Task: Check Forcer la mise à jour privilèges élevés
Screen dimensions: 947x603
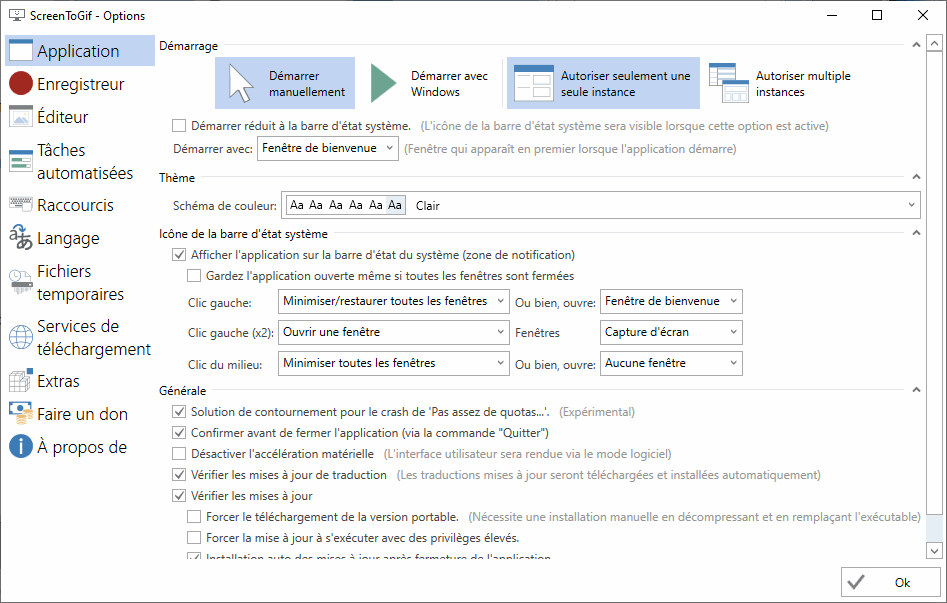Action: [x=194, y=538]
